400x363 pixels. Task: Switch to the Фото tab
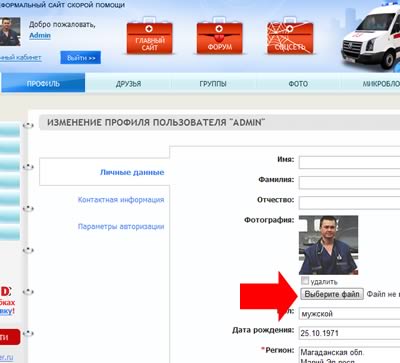tap(298, 83)
